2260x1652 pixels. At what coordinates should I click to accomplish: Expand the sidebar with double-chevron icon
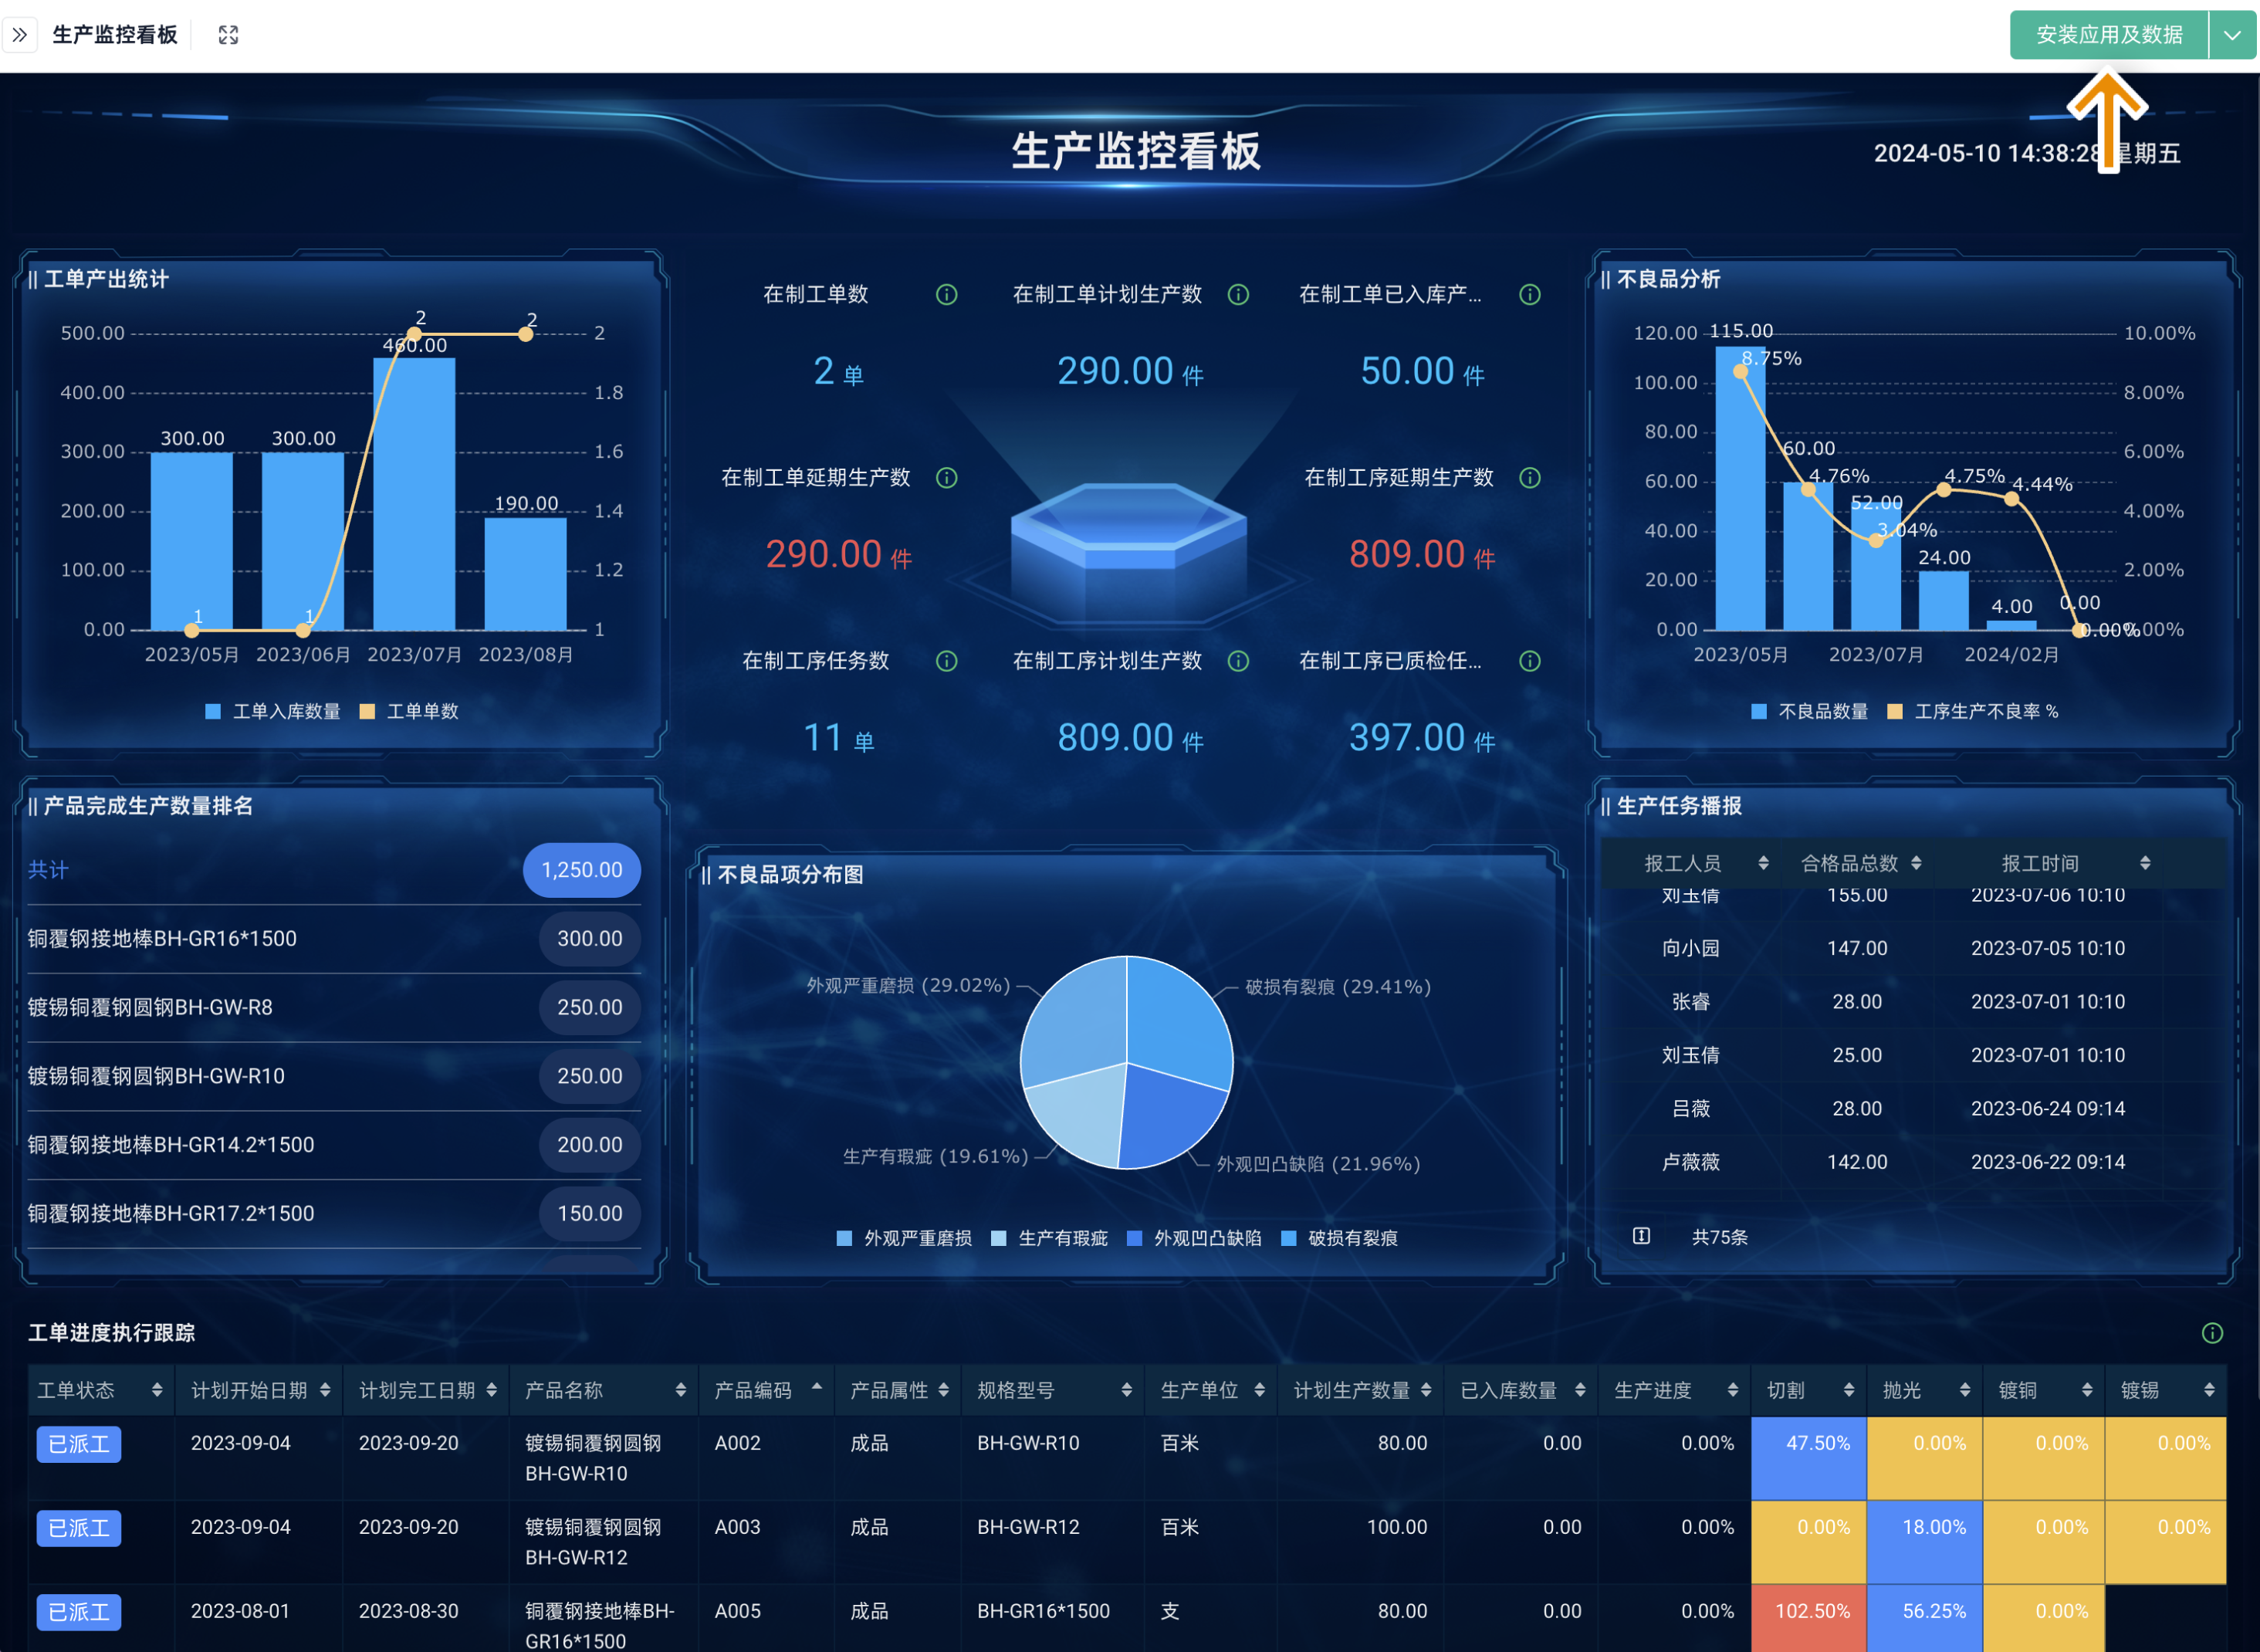coord(20,35)
